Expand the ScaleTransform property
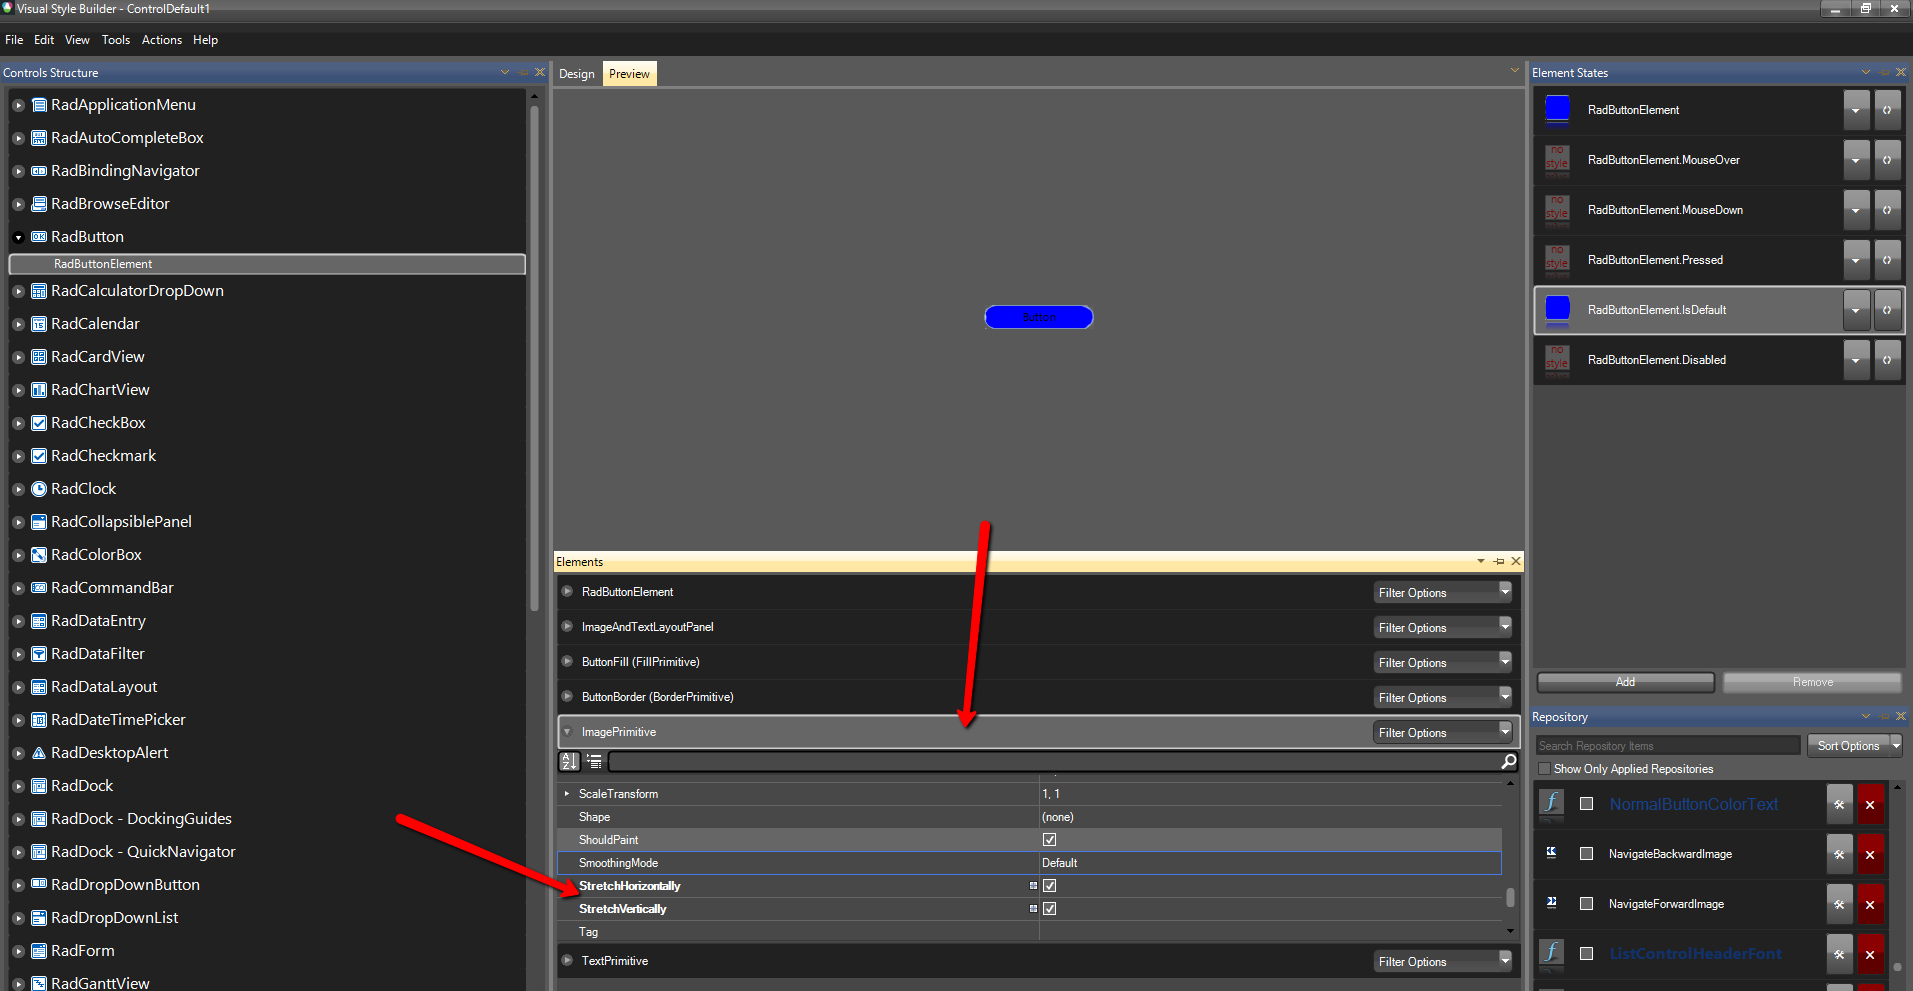The image size is (1913, 991). [567, 794]
